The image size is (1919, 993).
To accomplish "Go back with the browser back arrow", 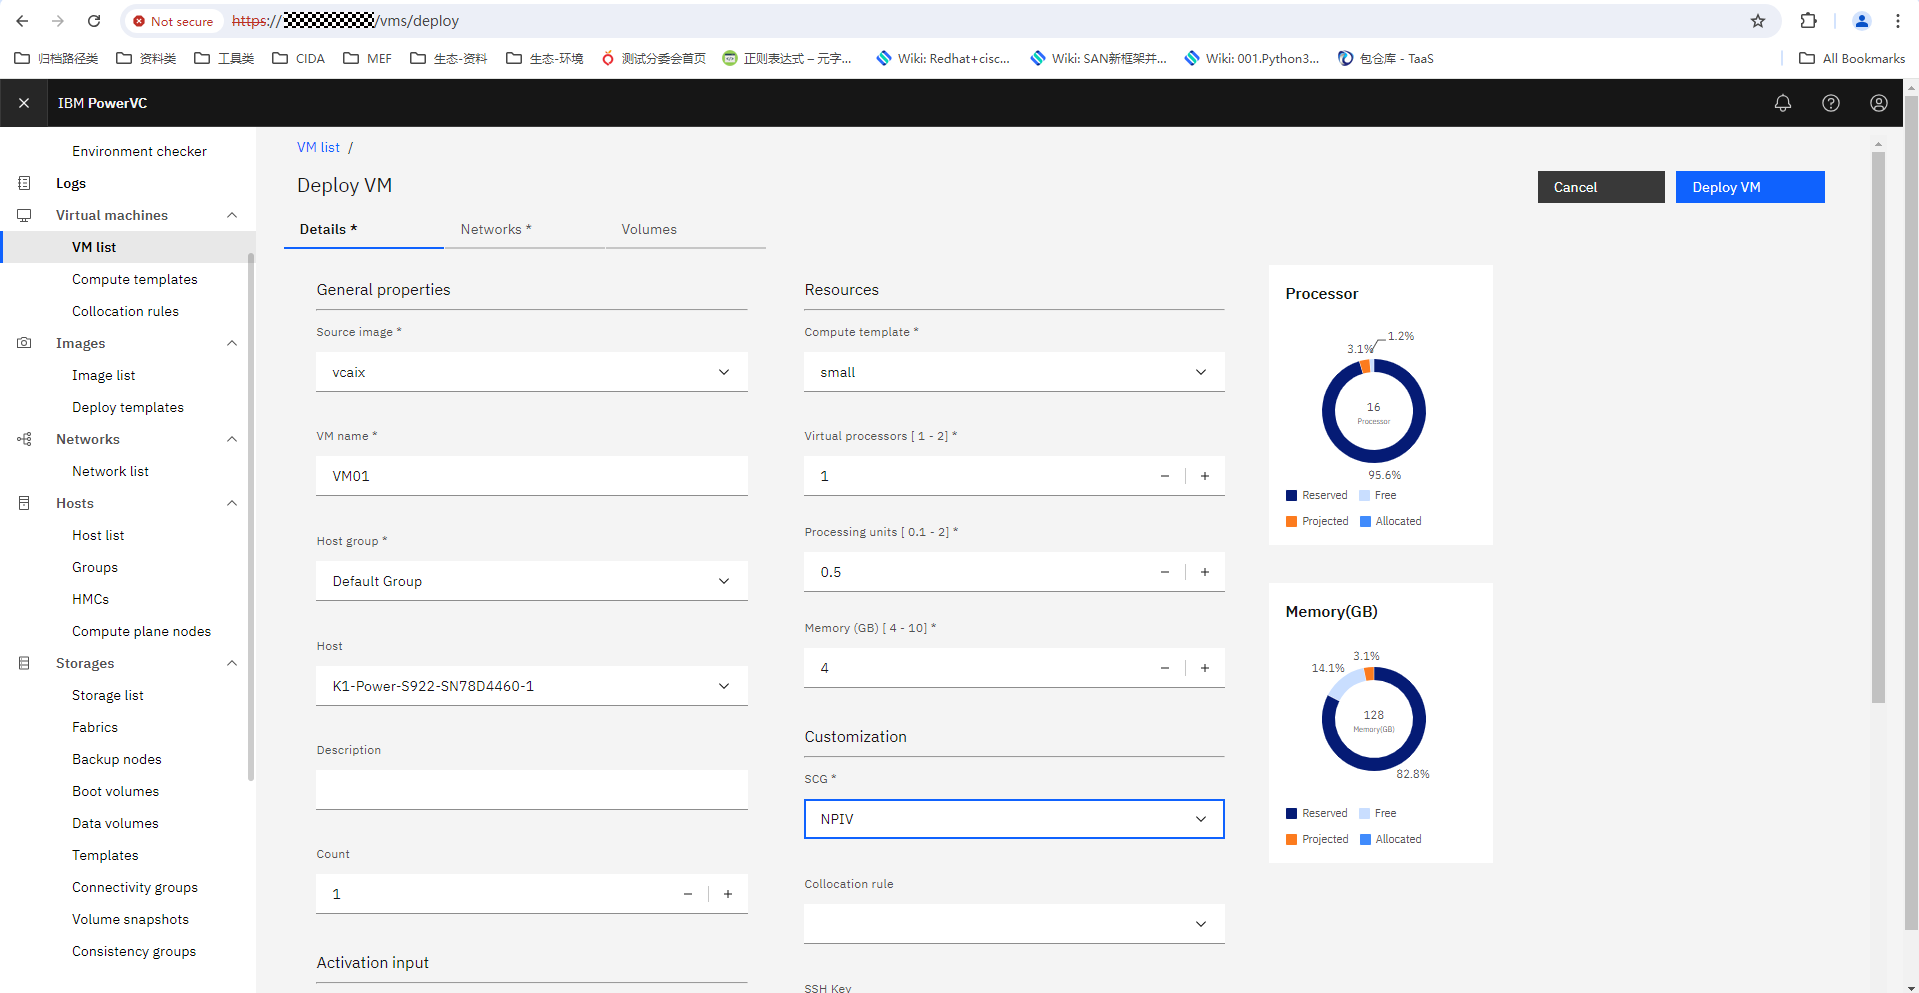I will pos(22,21).
